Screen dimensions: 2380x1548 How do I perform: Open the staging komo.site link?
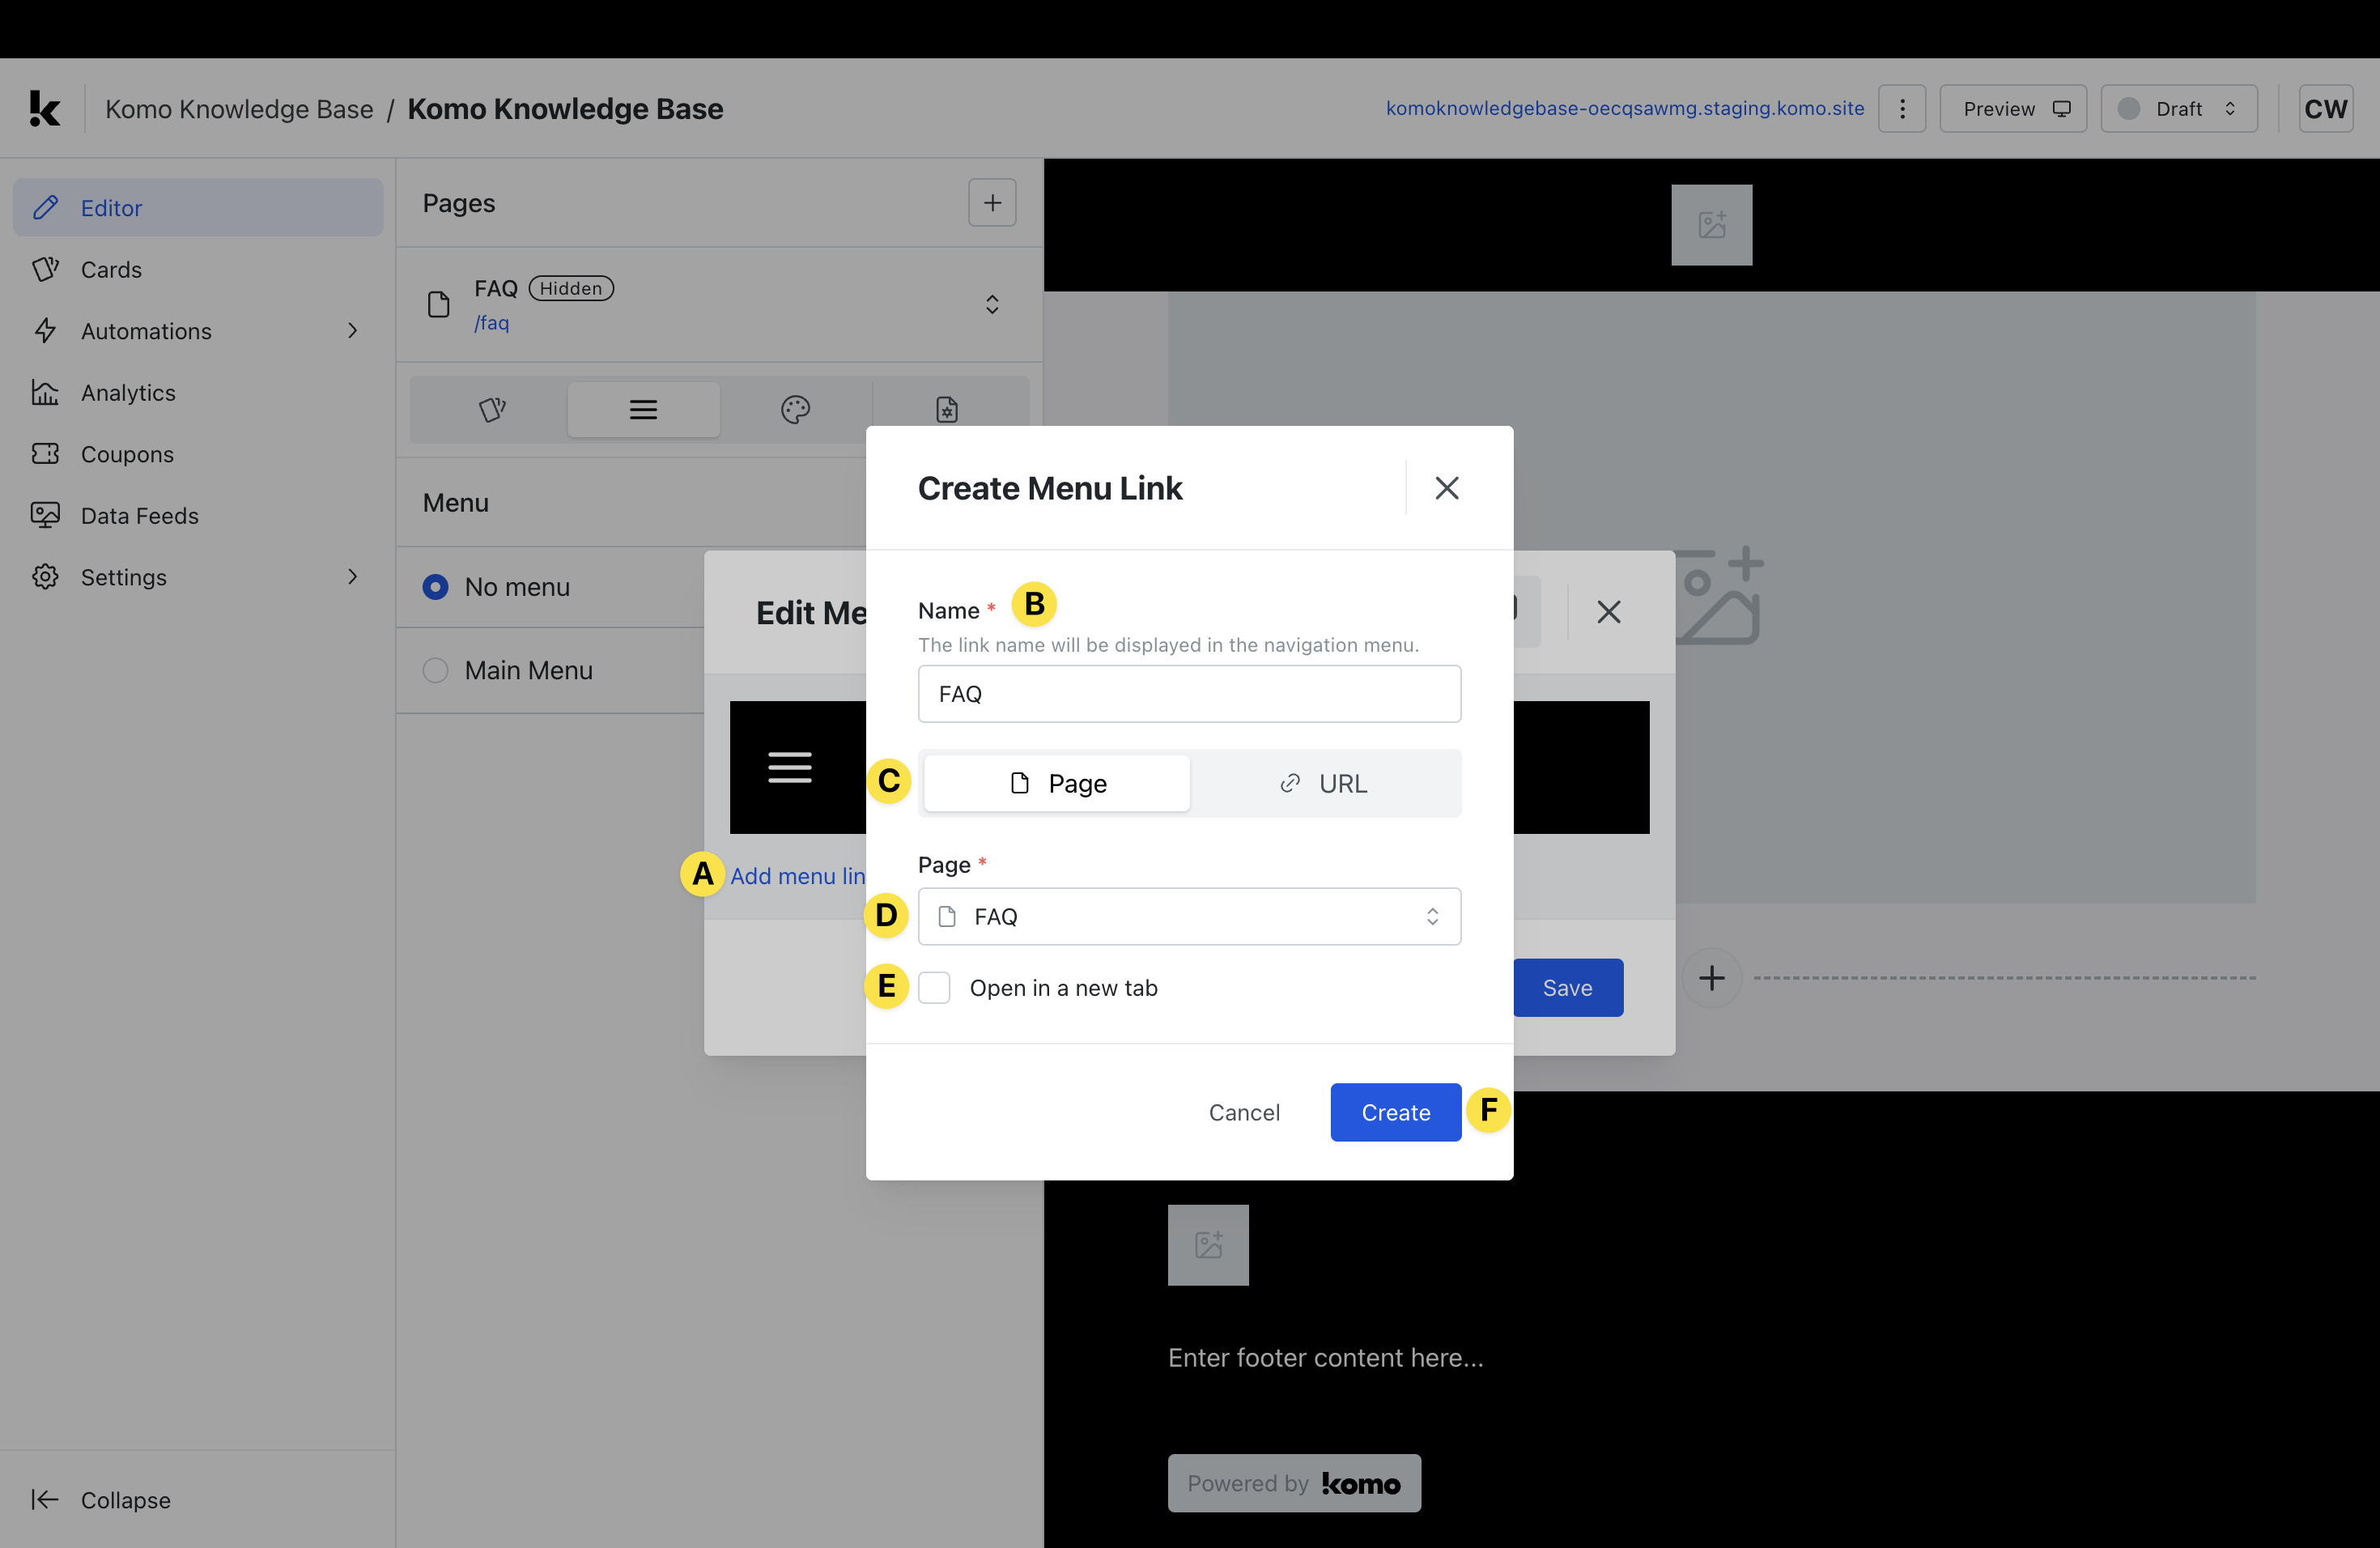click(x=1624, y=108)
